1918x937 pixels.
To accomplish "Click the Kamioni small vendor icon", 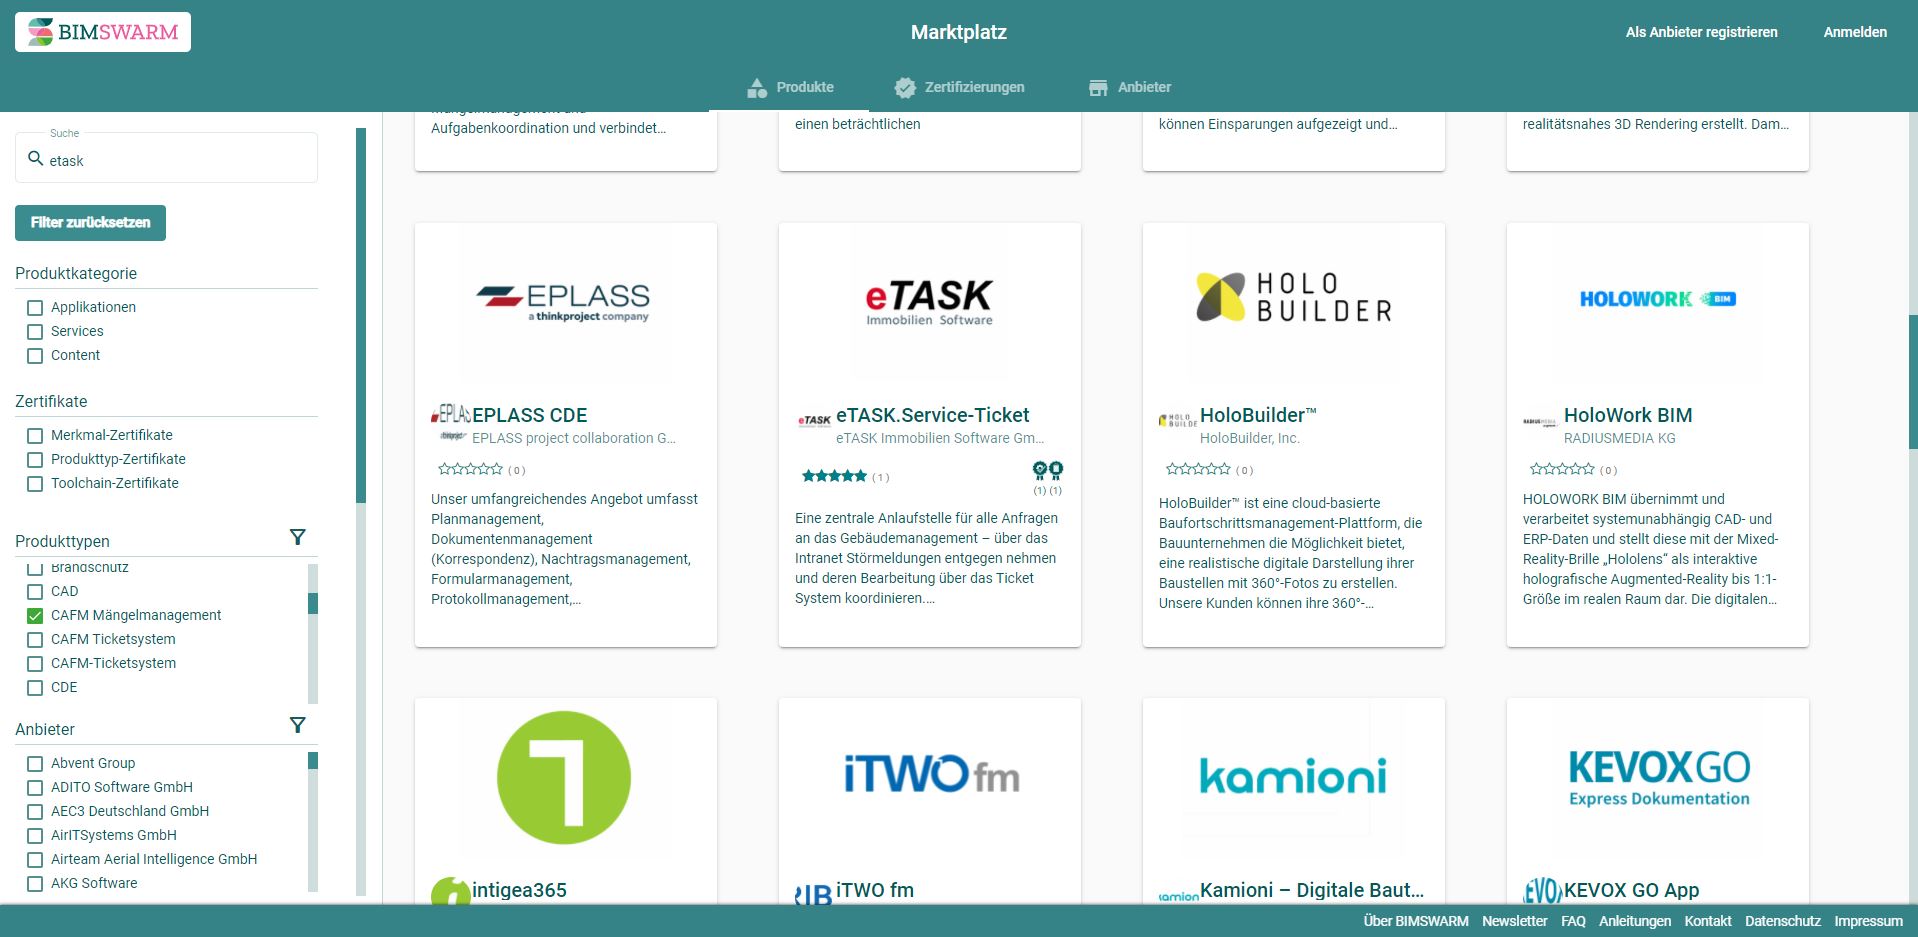I will click(x=1178, y=896).
